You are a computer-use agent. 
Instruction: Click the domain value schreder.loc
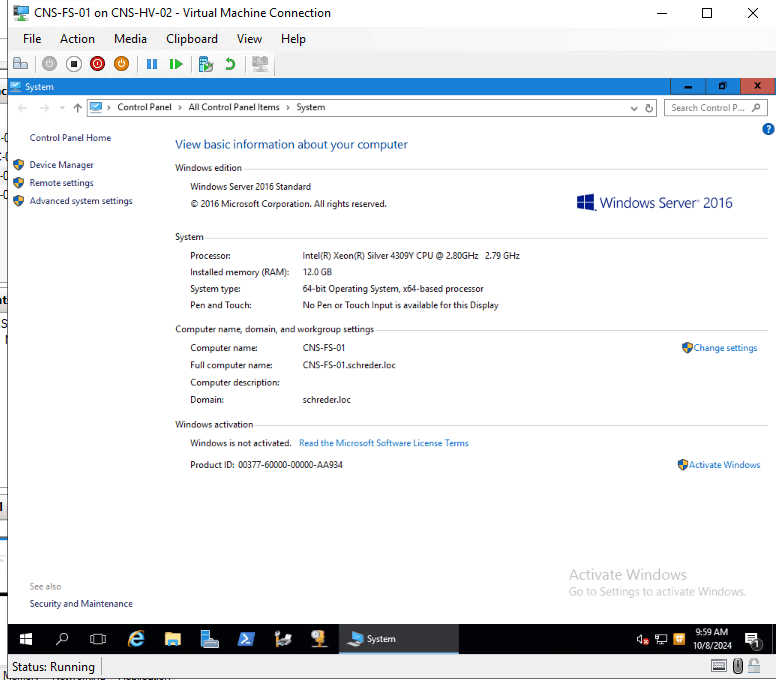[326, 400]
